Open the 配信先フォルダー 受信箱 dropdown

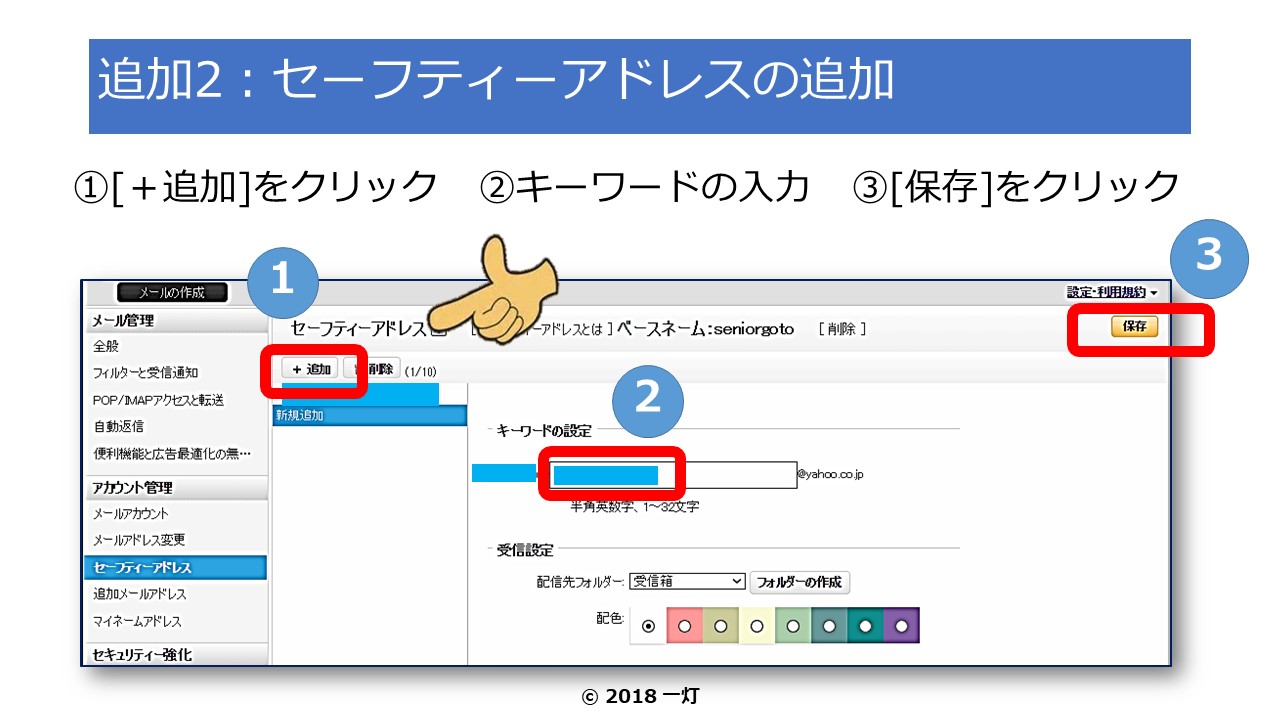(687, 581)
